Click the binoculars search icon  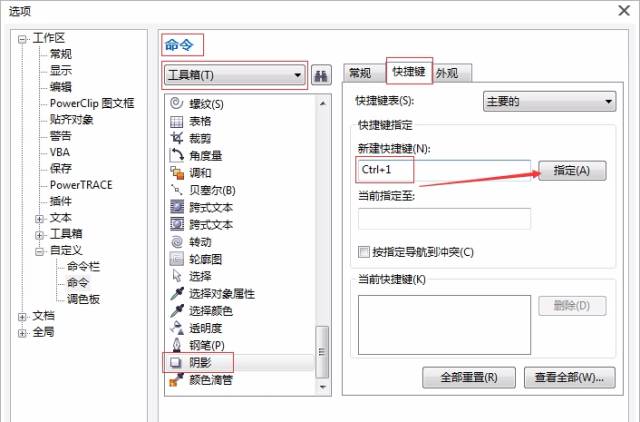click(321, 75)
